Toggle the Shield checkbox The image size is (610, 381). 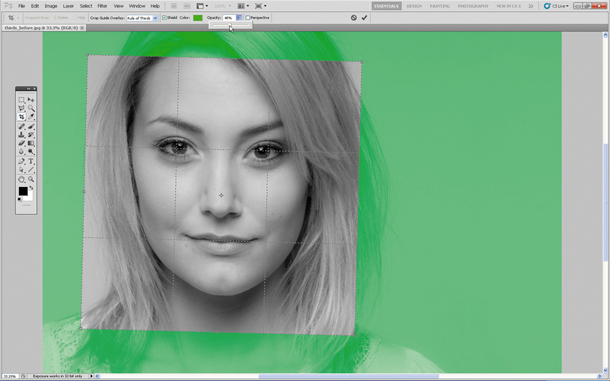click(x=164, y=18)
